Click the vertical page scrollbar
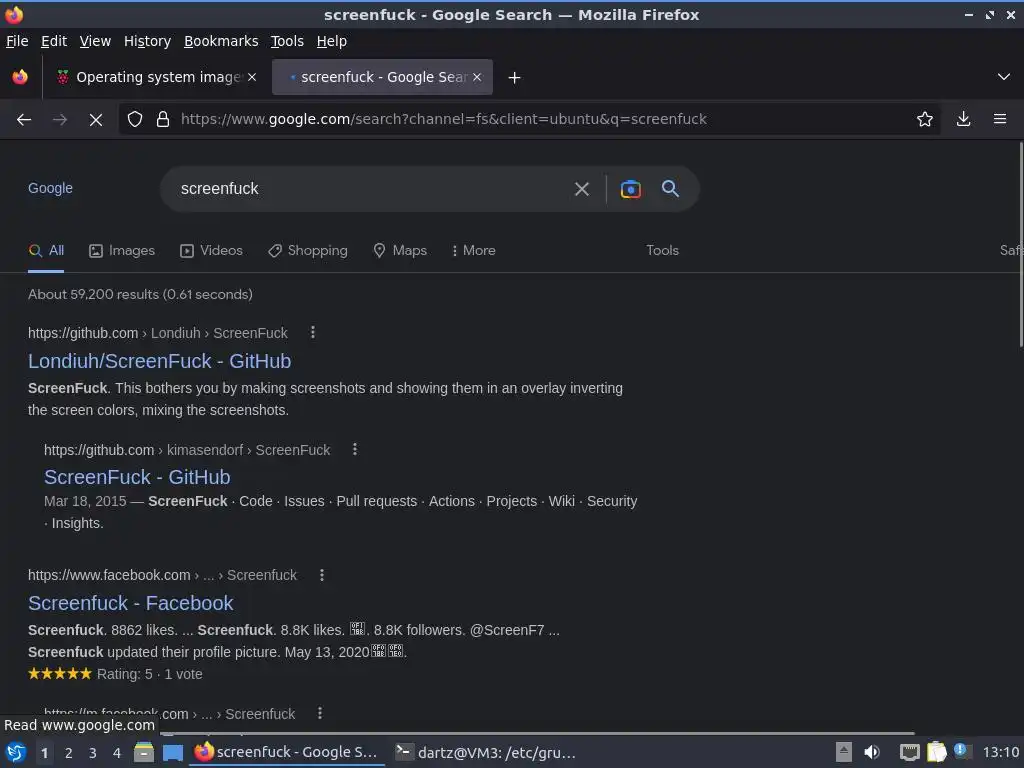Image resolution: width=1024 pixels, height=768 pixels. 1020,245
